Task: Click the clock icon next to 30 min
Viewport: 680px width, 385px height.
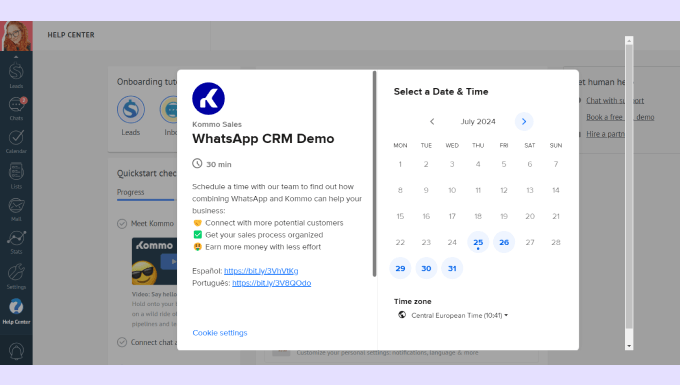Action: click(x=197, y=163)
